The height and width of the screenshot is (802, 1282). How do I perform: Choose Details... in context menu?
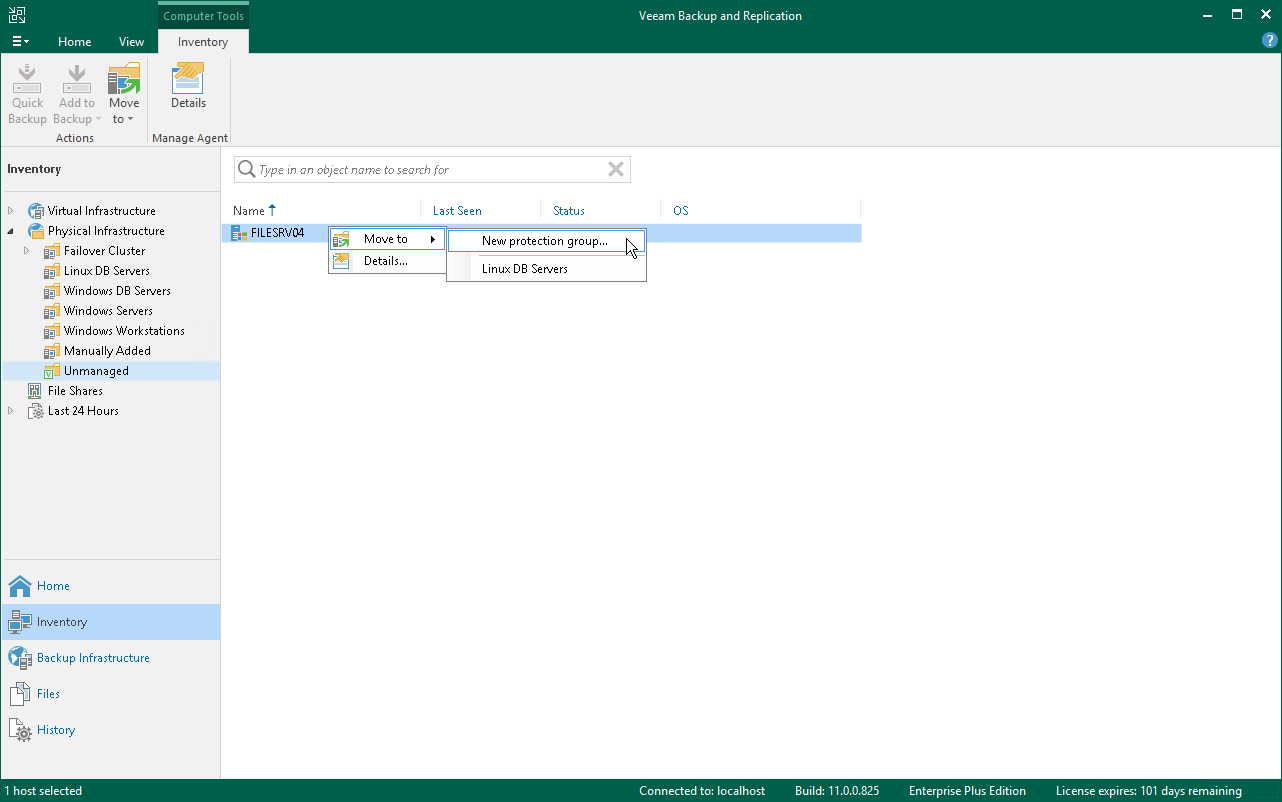(387, 261)
